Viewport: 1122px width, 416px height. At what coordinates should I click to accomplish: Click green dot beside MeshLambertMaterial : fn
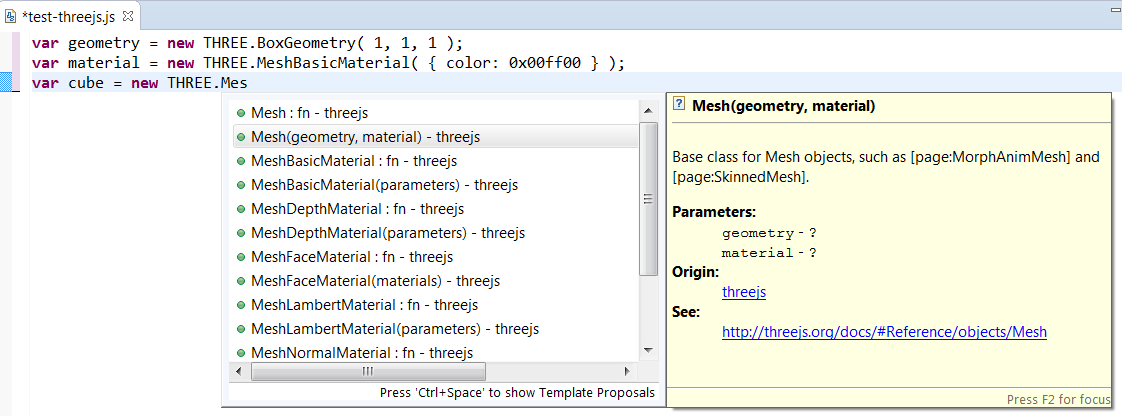tap(240, 305)
